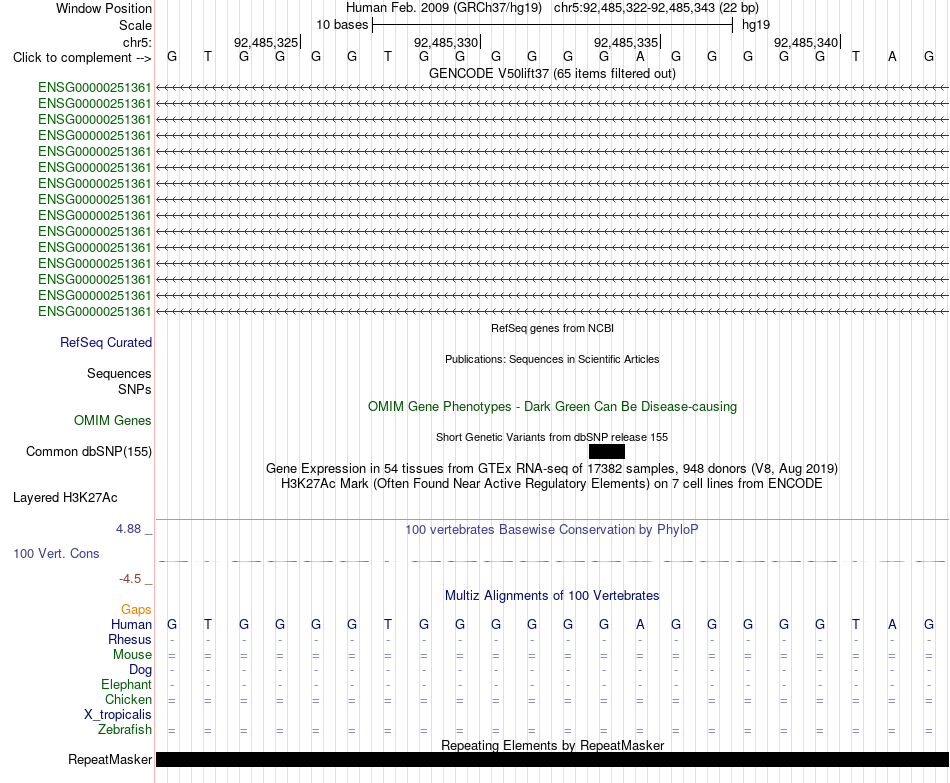Select the X_tropicalis alignment row label
Viewport: 950px width, 783px height.
(118, 715)
